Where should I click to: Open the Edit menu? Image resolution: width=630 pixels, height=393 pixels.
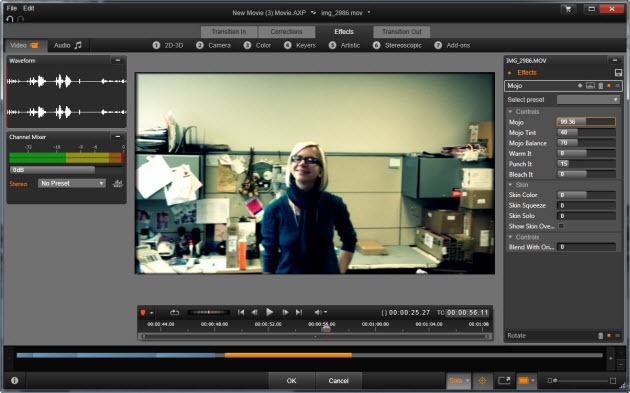(29, 8)
